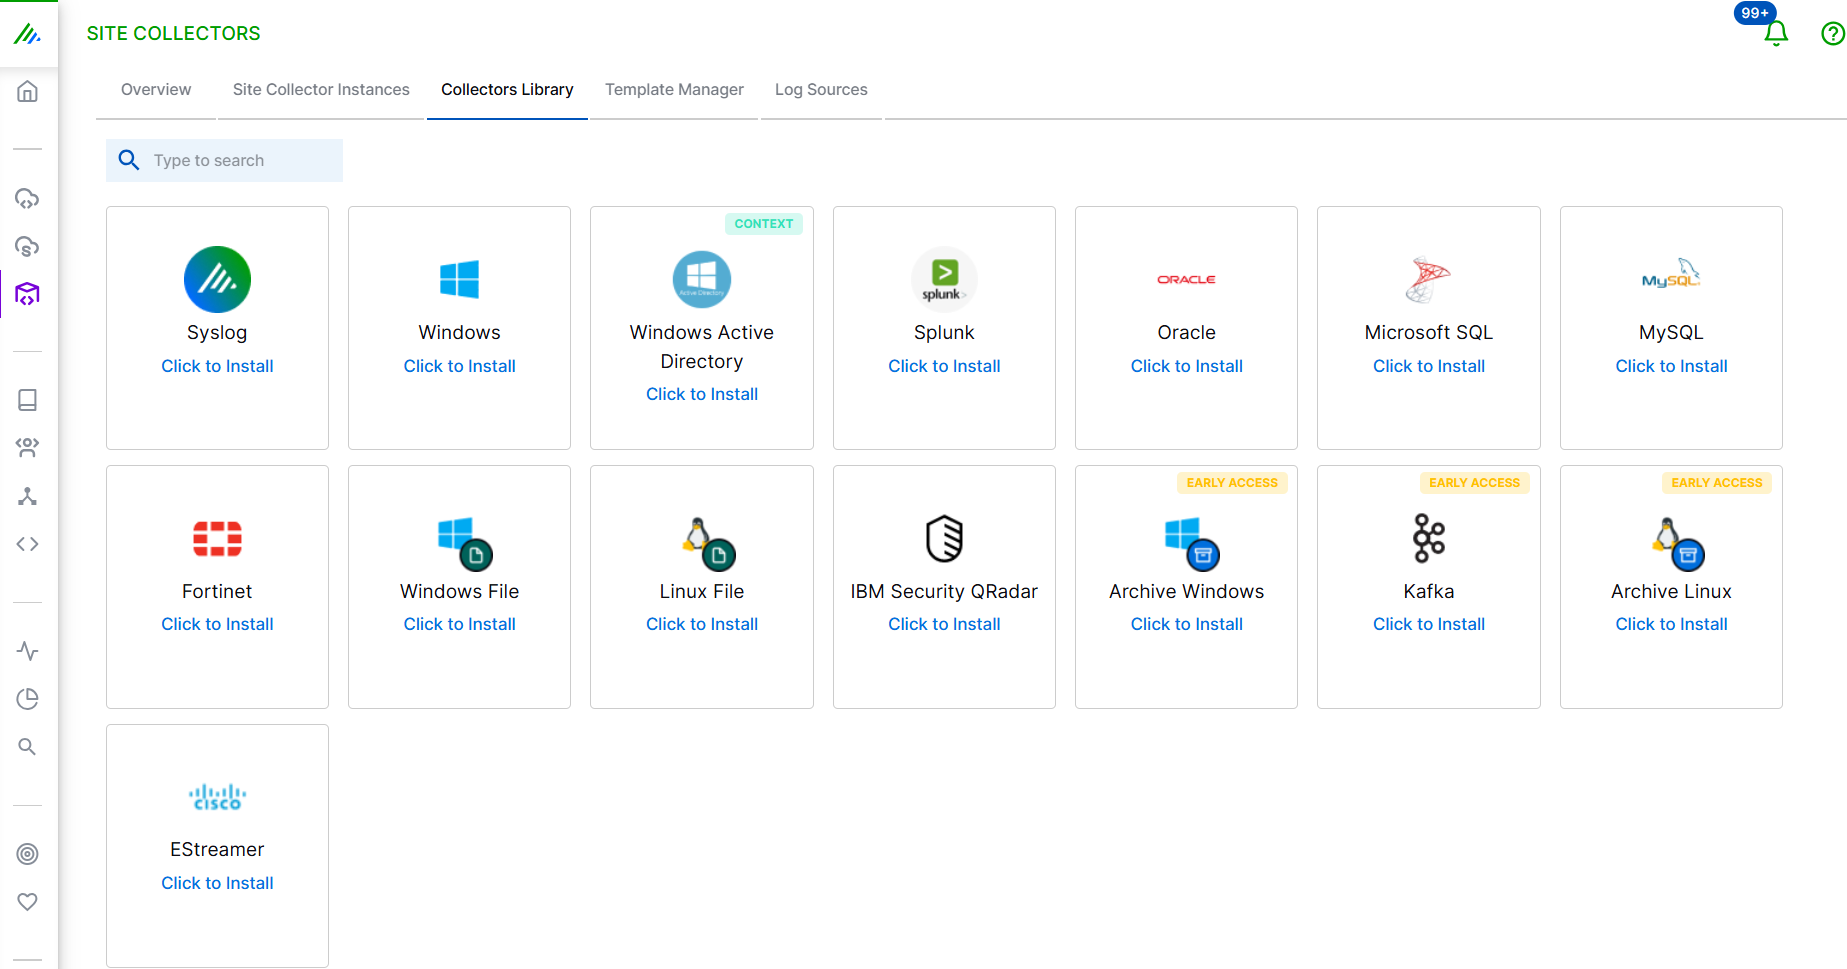Click the Microsoft SQL logo

pos(1429,279)
